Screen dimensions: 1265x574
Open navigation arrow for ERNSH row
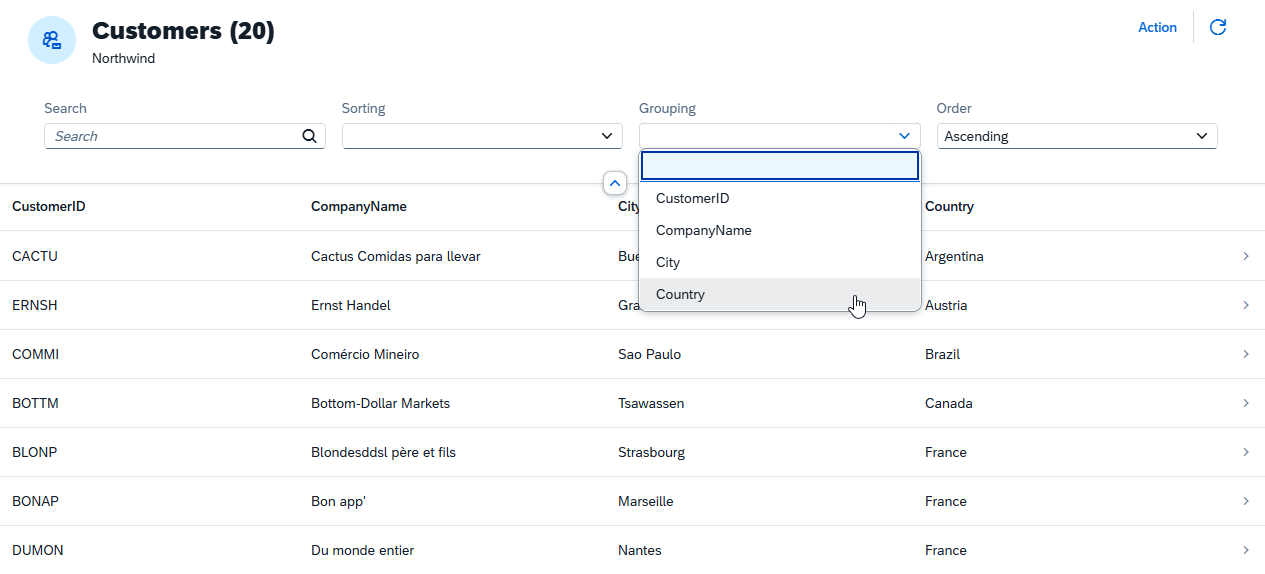click(x=1246, y=305)
